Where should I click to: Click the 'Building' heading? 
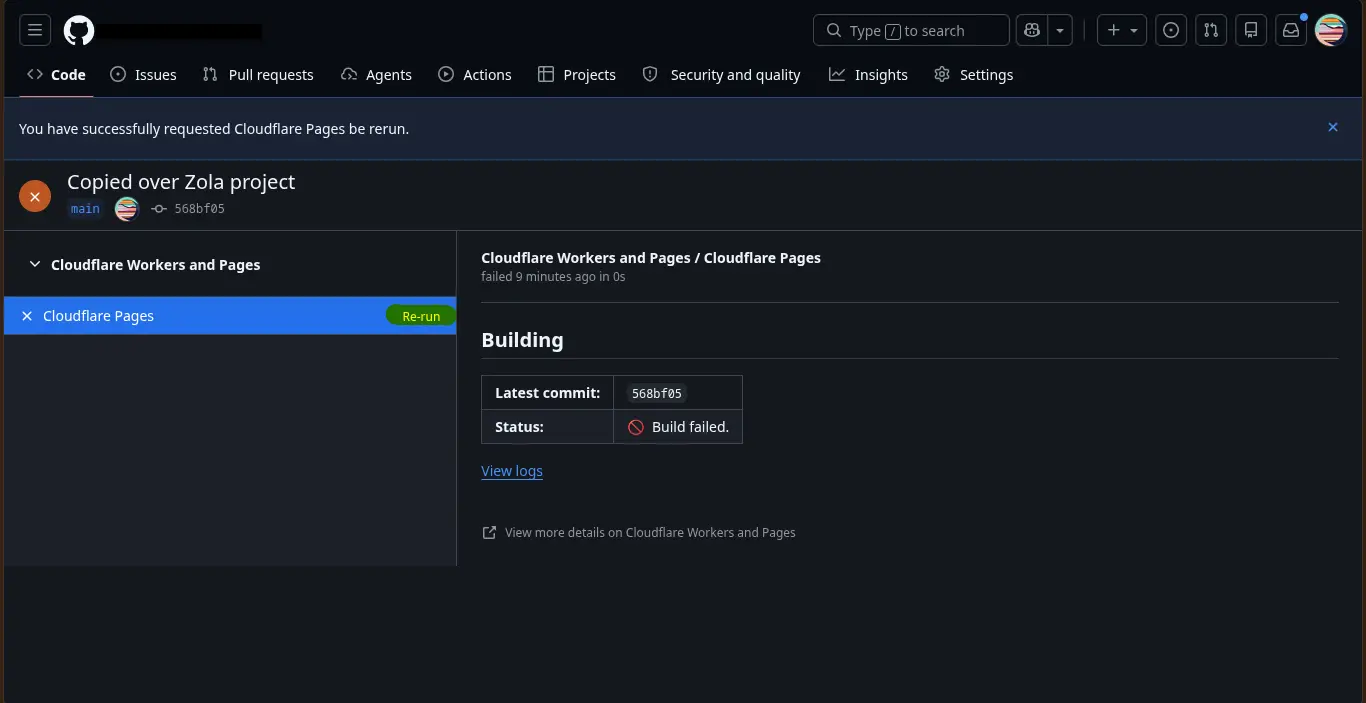coord(522,340)
